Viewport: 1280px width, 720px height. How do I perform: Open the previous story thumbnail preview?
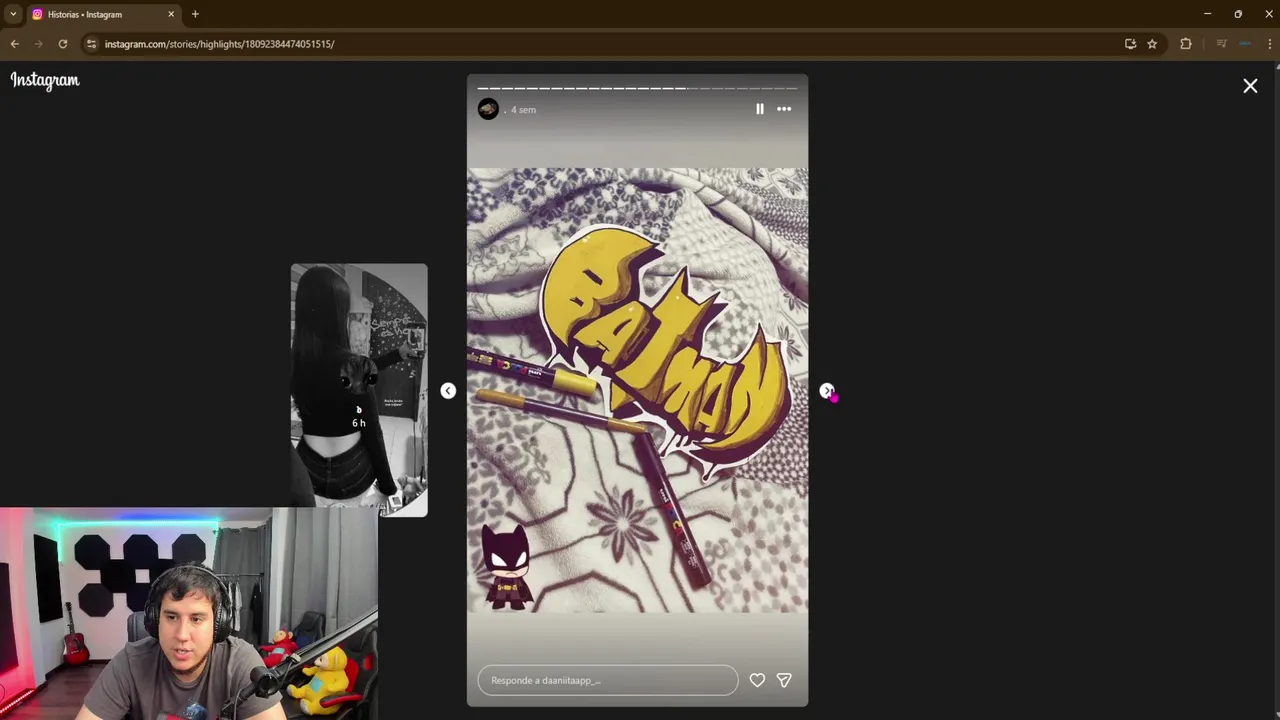(359, 390)
